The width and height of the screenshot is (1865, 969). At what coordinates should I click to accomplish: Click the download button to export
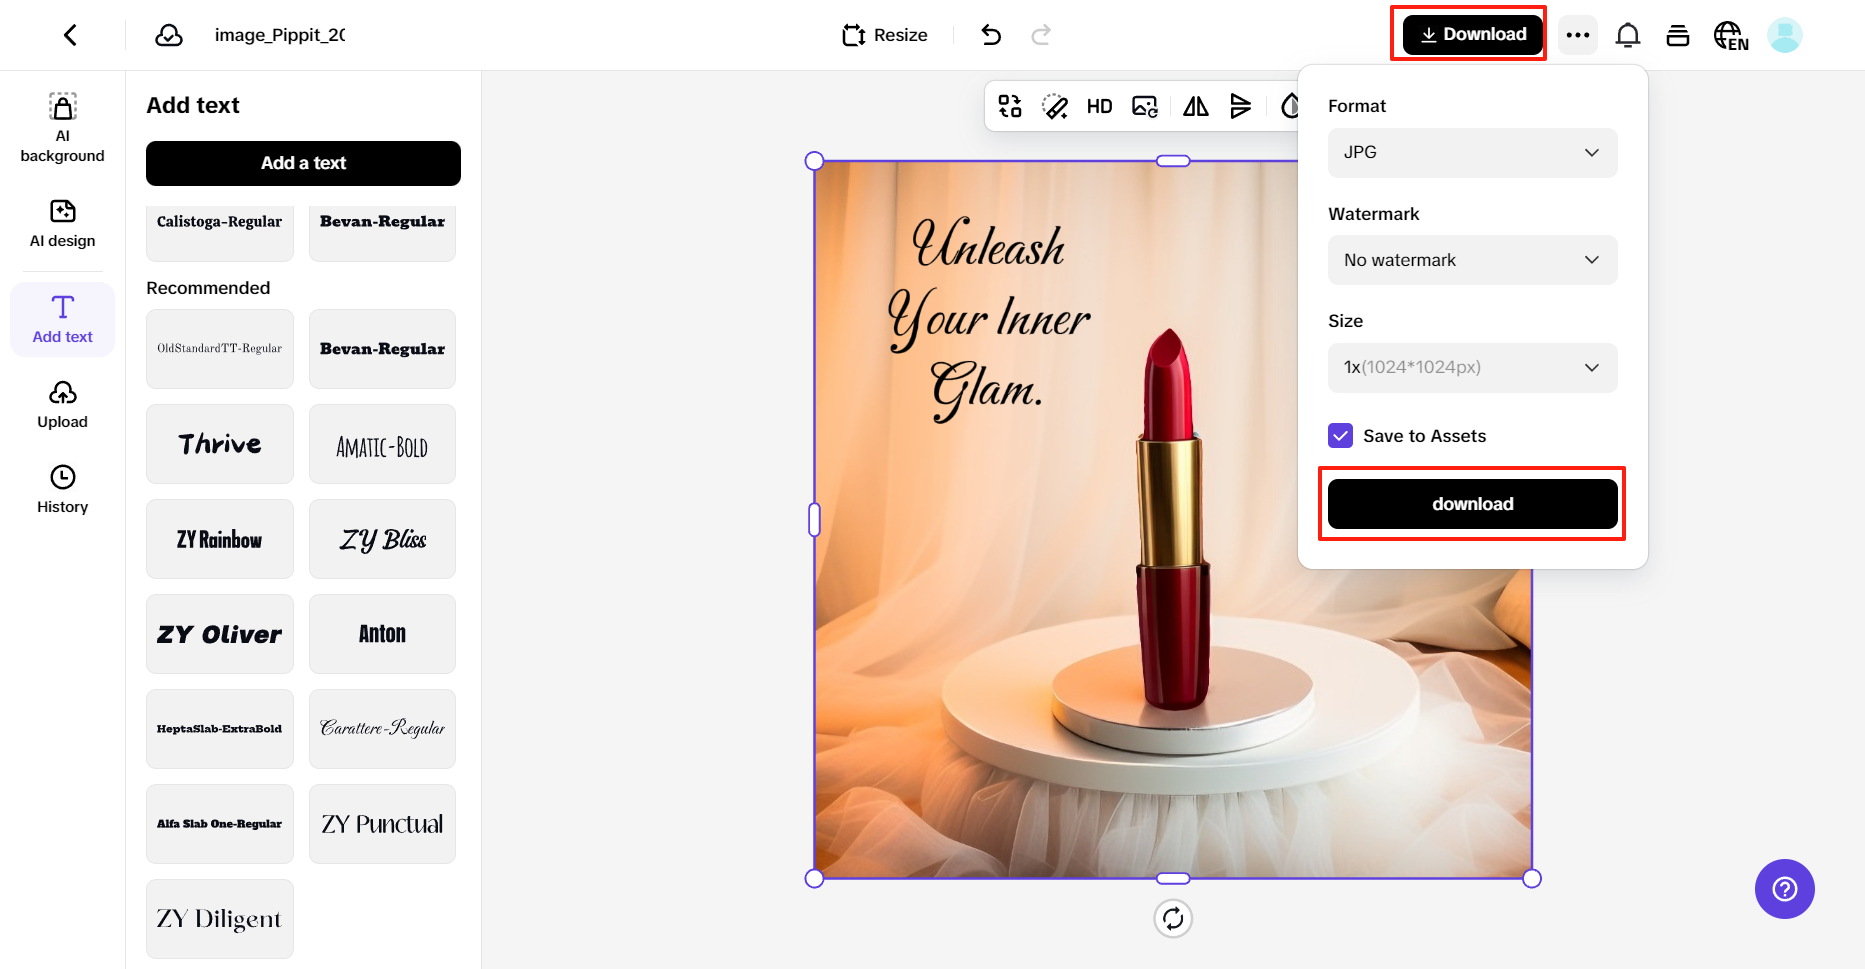[1471, 503]
